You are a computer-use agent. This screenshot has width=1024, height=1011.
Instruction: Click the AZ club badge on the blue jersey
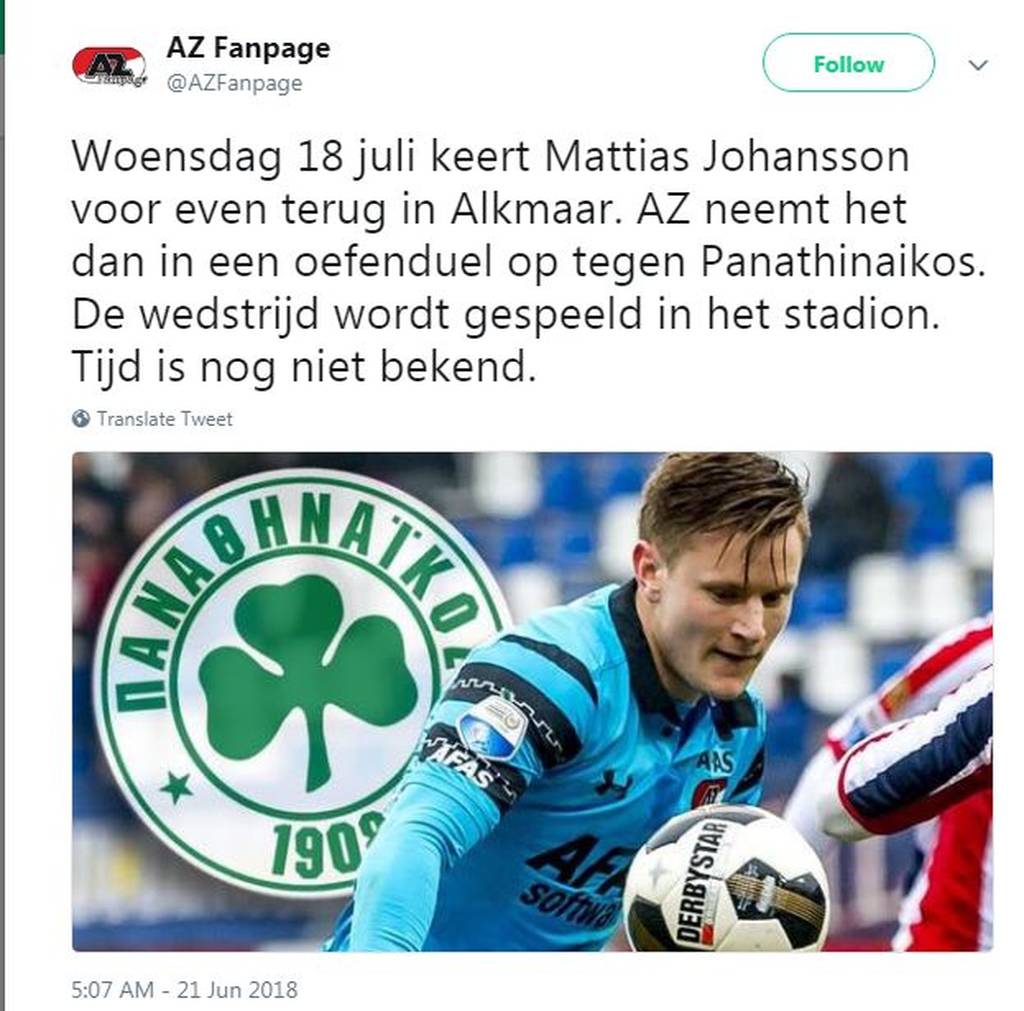(709, 792)
